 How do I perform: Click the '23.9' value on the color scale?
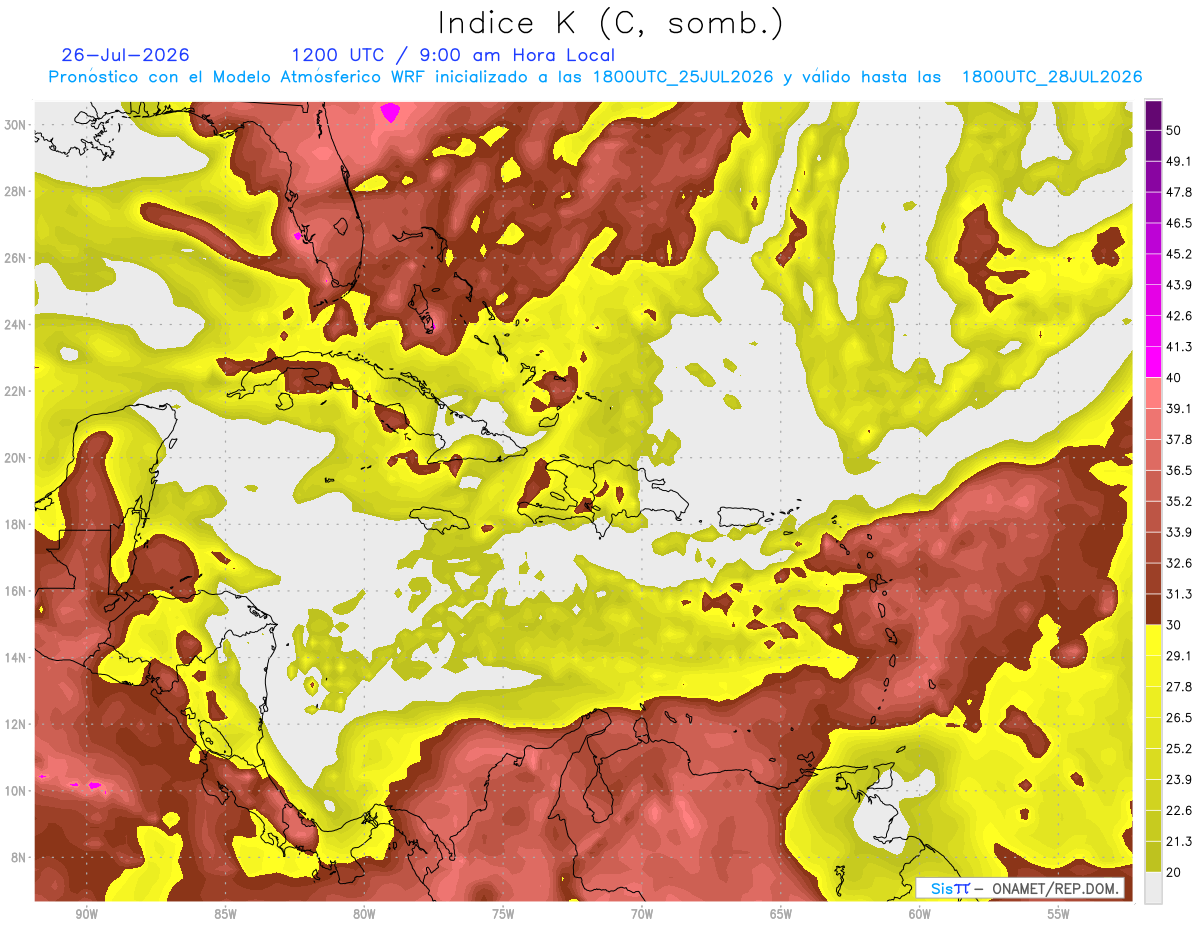click(1178, 780)
